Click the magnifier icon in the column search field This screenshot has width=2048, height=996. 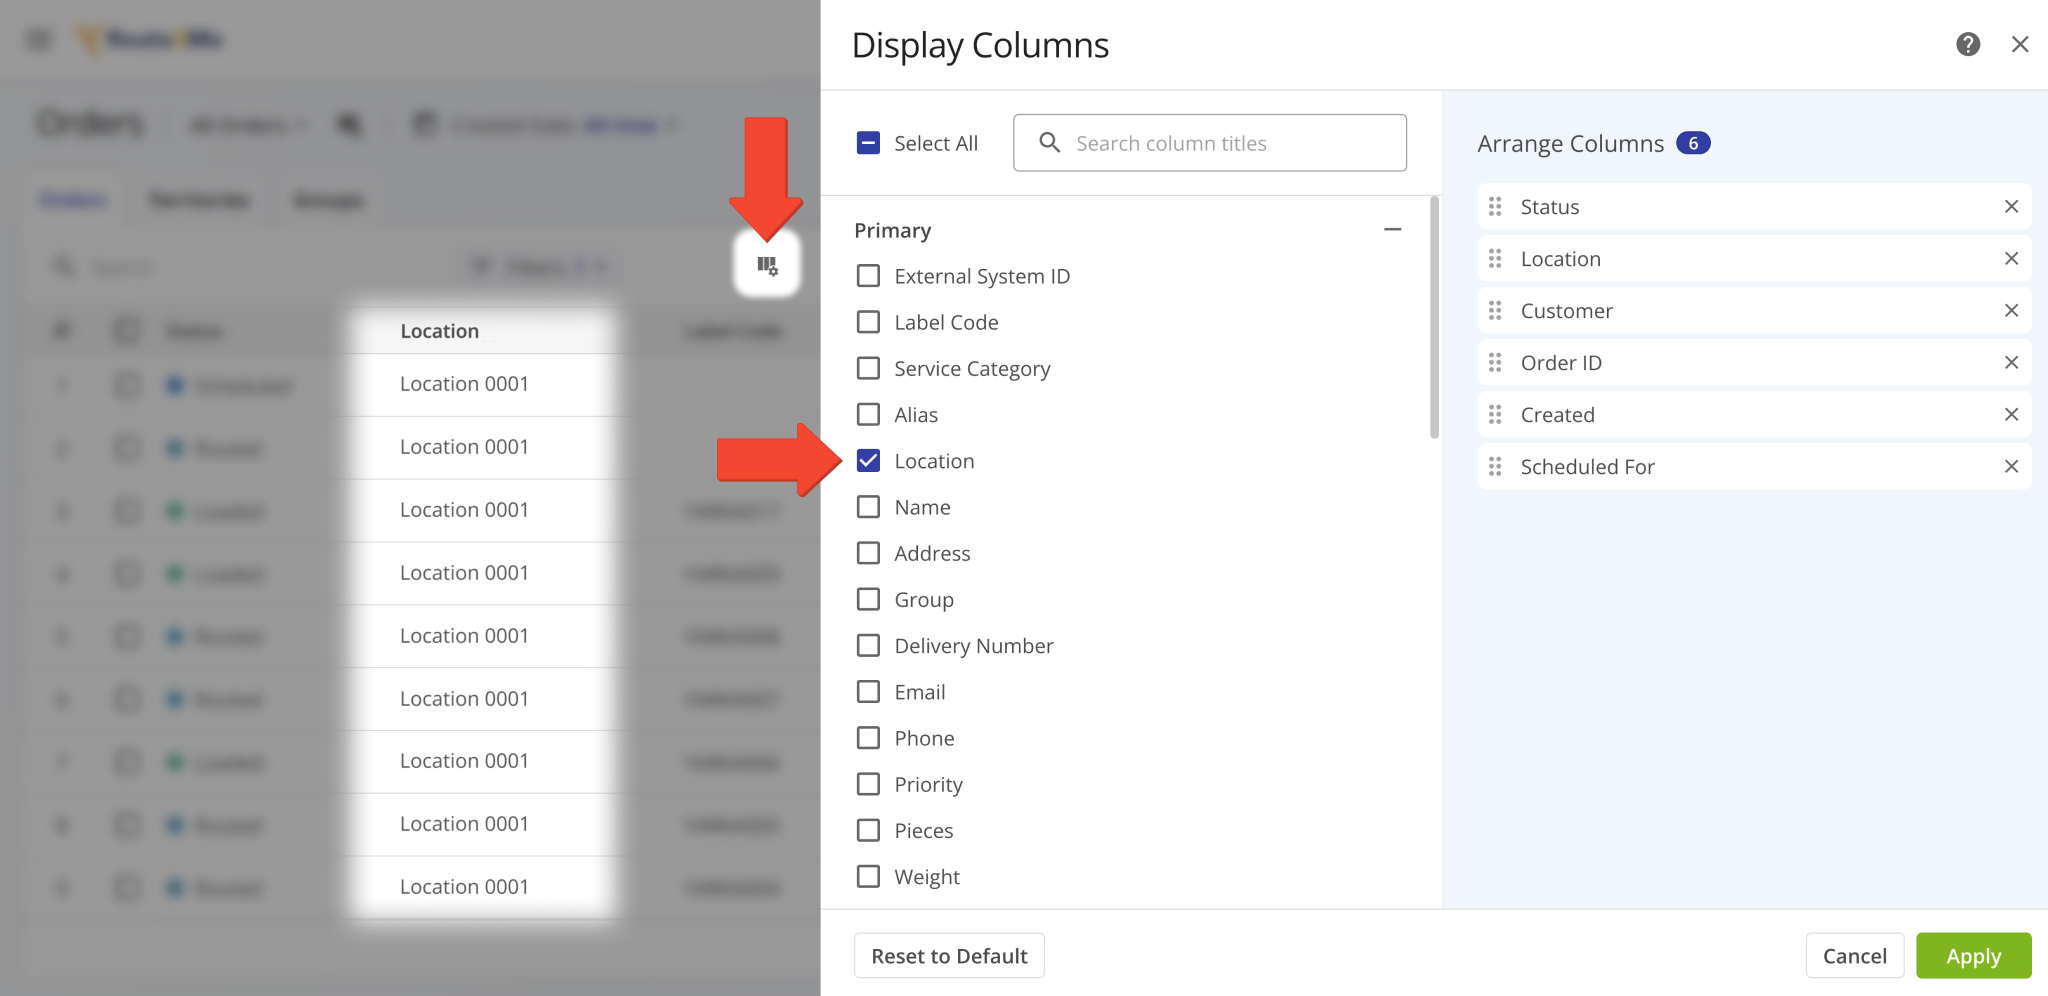[1049, 142]
